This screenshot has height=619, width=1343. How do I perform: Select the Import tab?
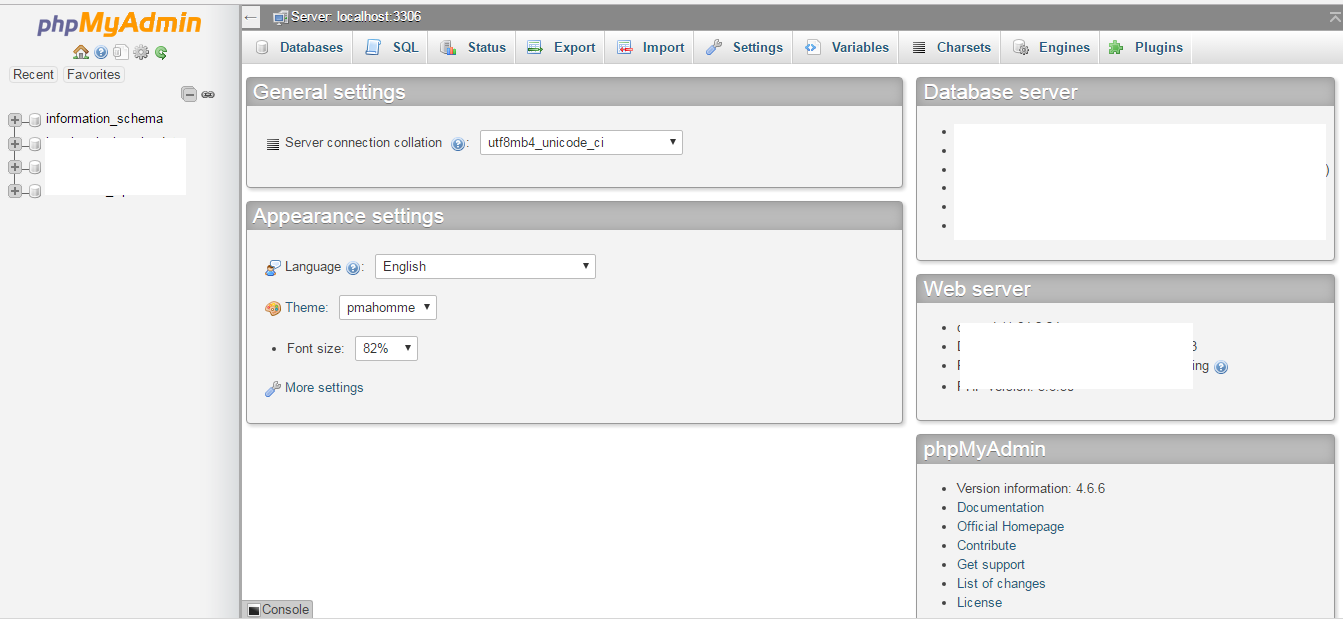tap(650, 47)
